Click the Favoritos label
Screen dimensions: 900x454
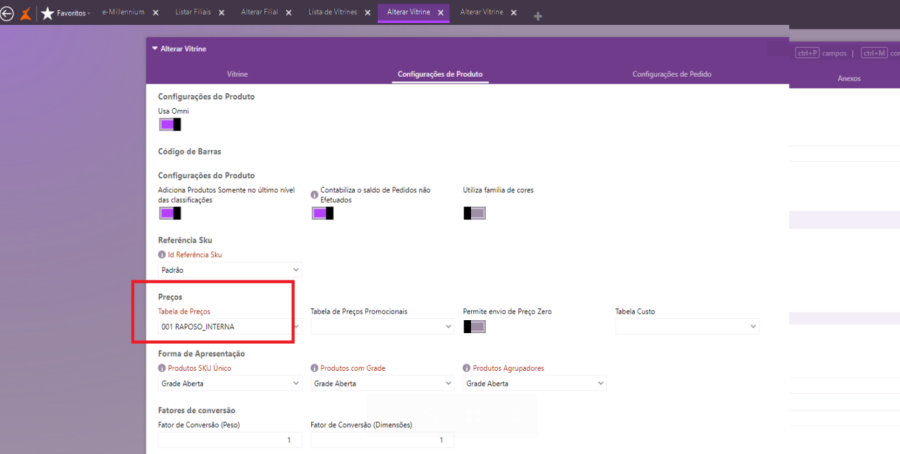coord(72,13)
